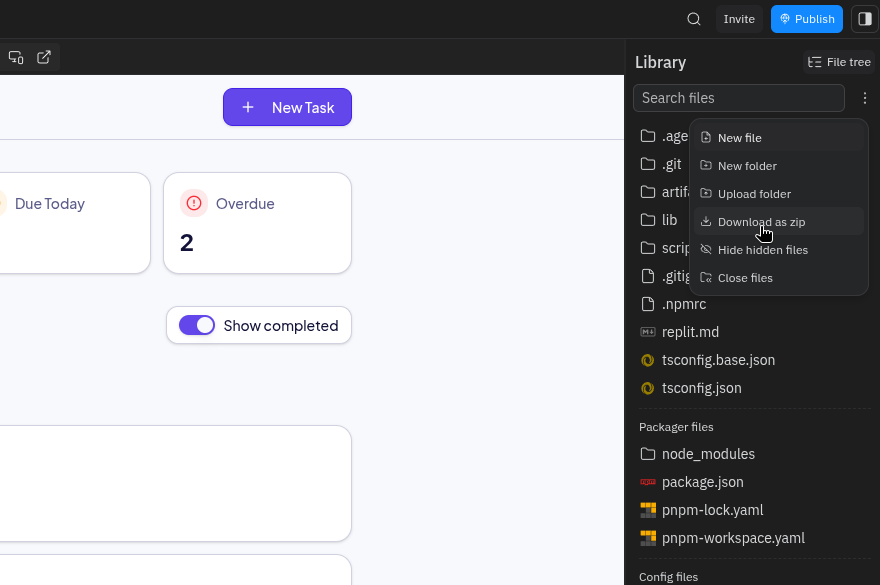
Task: Click the Overdue alert icon
Action: tap(194, 203)
